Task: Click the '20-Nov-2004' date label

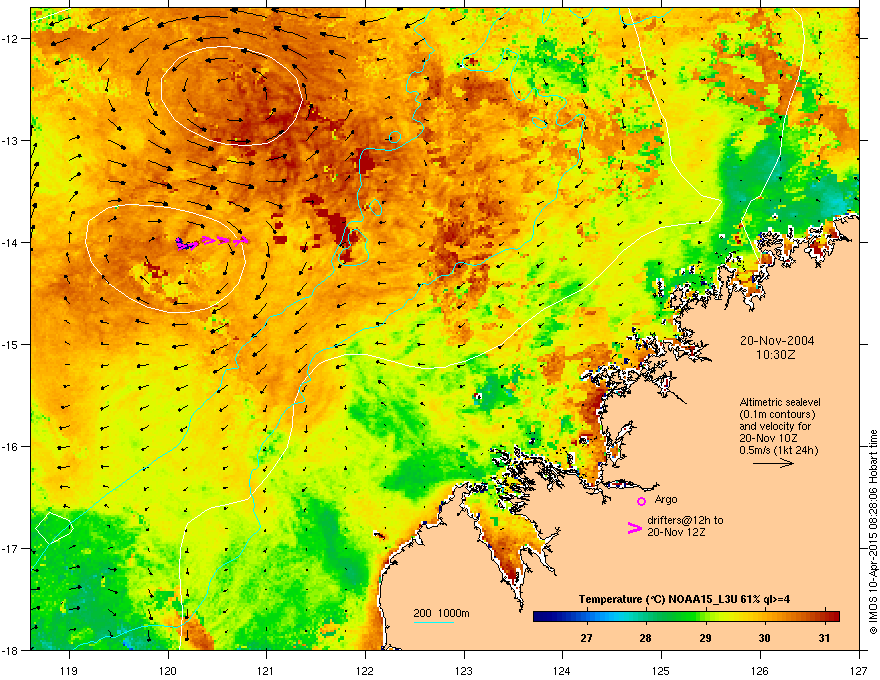Action: coord(777,341)
